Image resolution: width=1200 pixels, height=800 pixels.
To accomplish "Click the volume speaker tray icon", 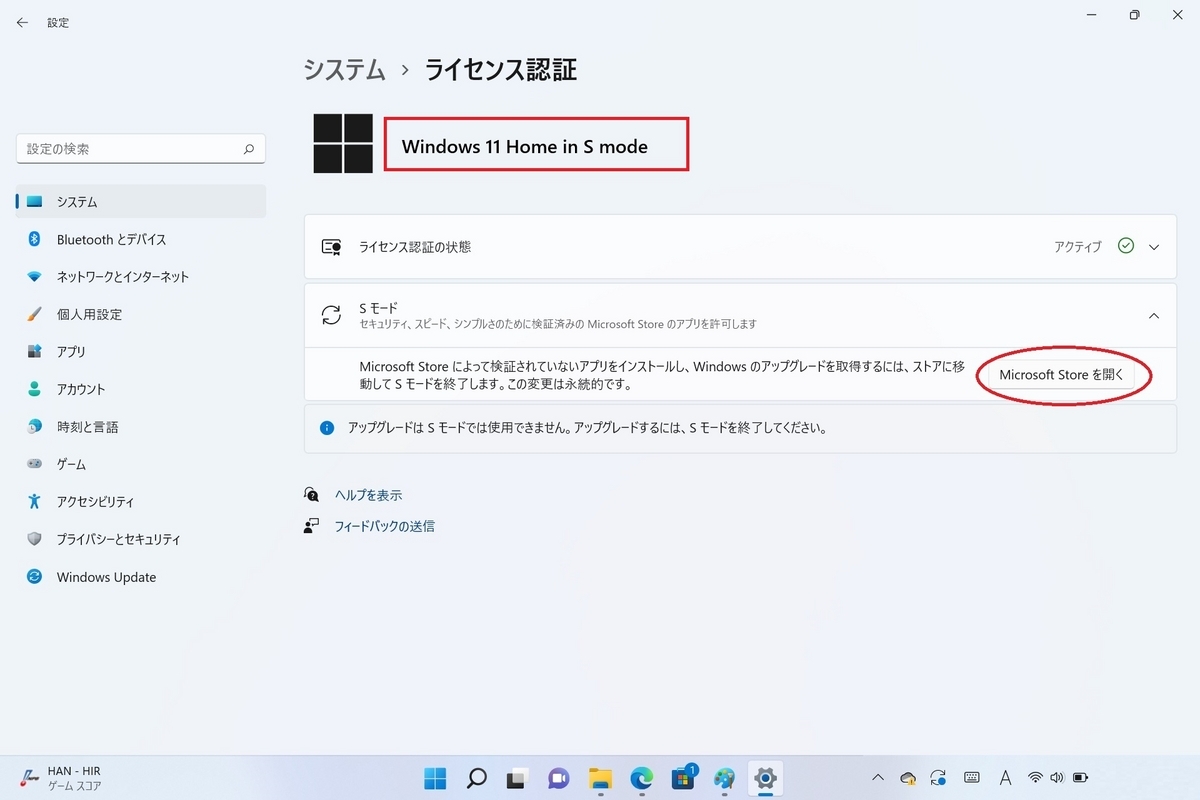I will pyautogui.click(x=1058, y=778).
